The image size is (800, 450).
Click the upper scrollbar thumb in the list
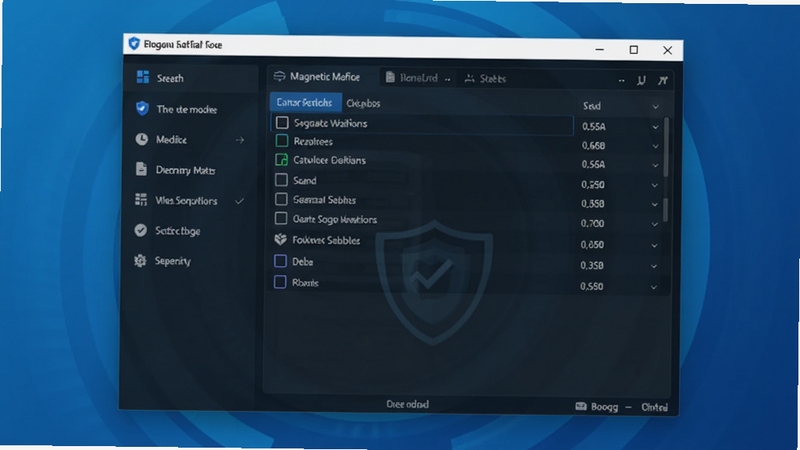pos(666,148)
